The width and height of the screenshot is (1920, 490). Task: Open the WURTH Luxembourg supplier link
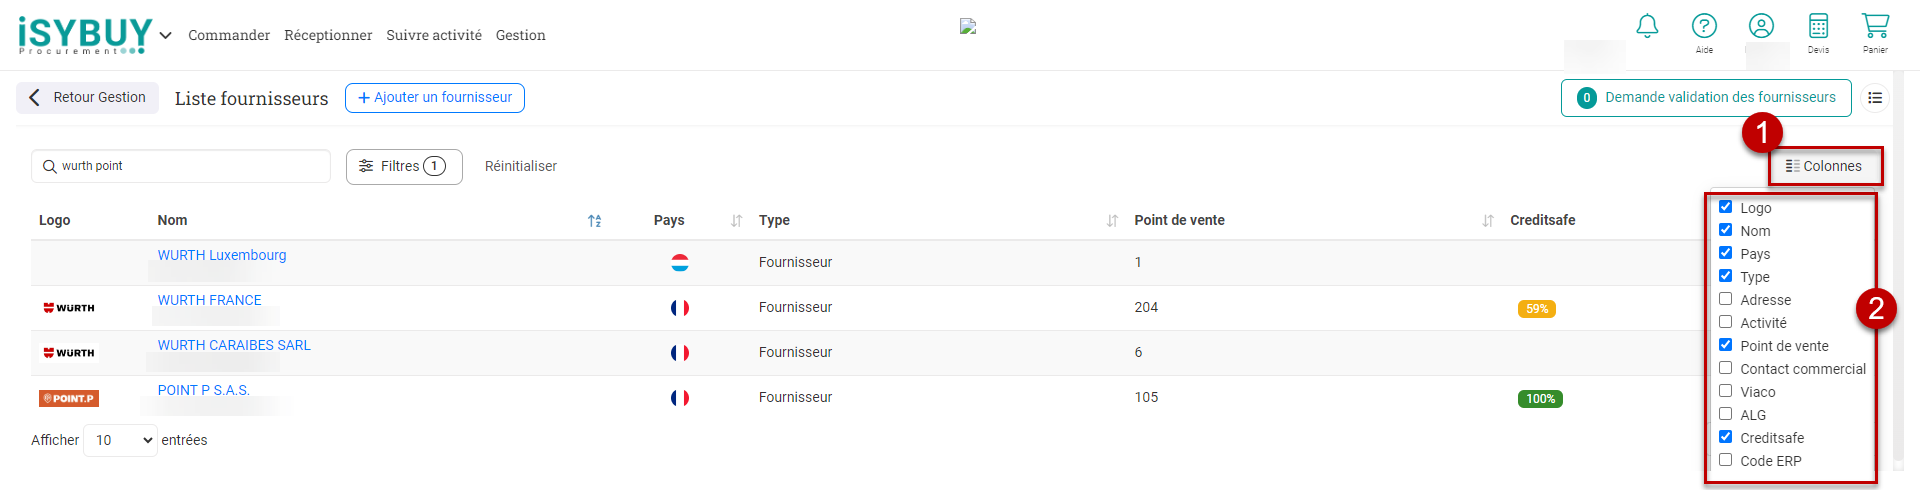click(222, 255)
